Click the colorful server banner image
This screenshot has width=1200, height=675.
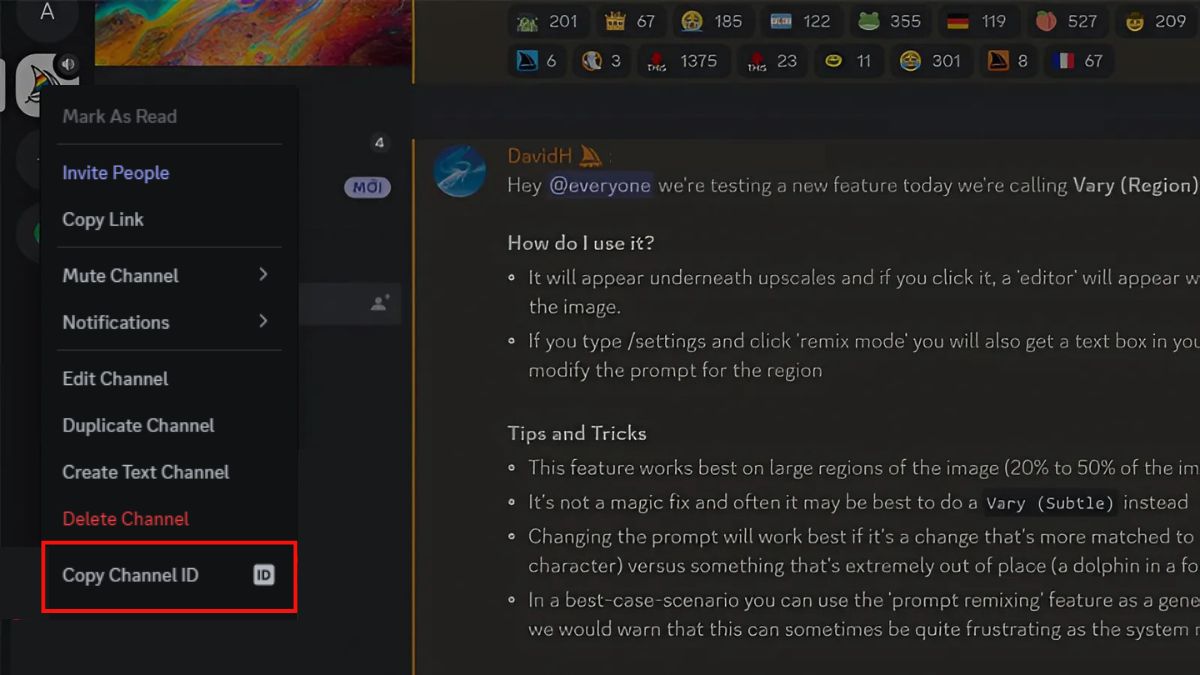pos(253,32)
